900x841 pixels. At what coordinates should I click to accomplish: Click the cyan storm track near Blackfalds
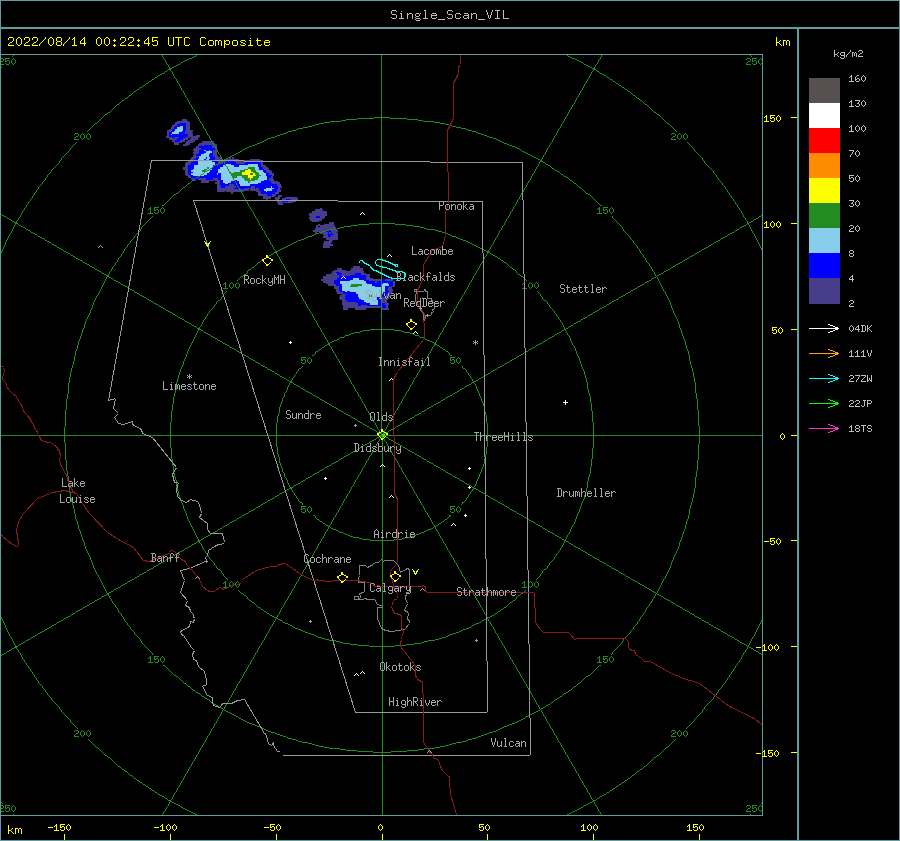[382, 268]
